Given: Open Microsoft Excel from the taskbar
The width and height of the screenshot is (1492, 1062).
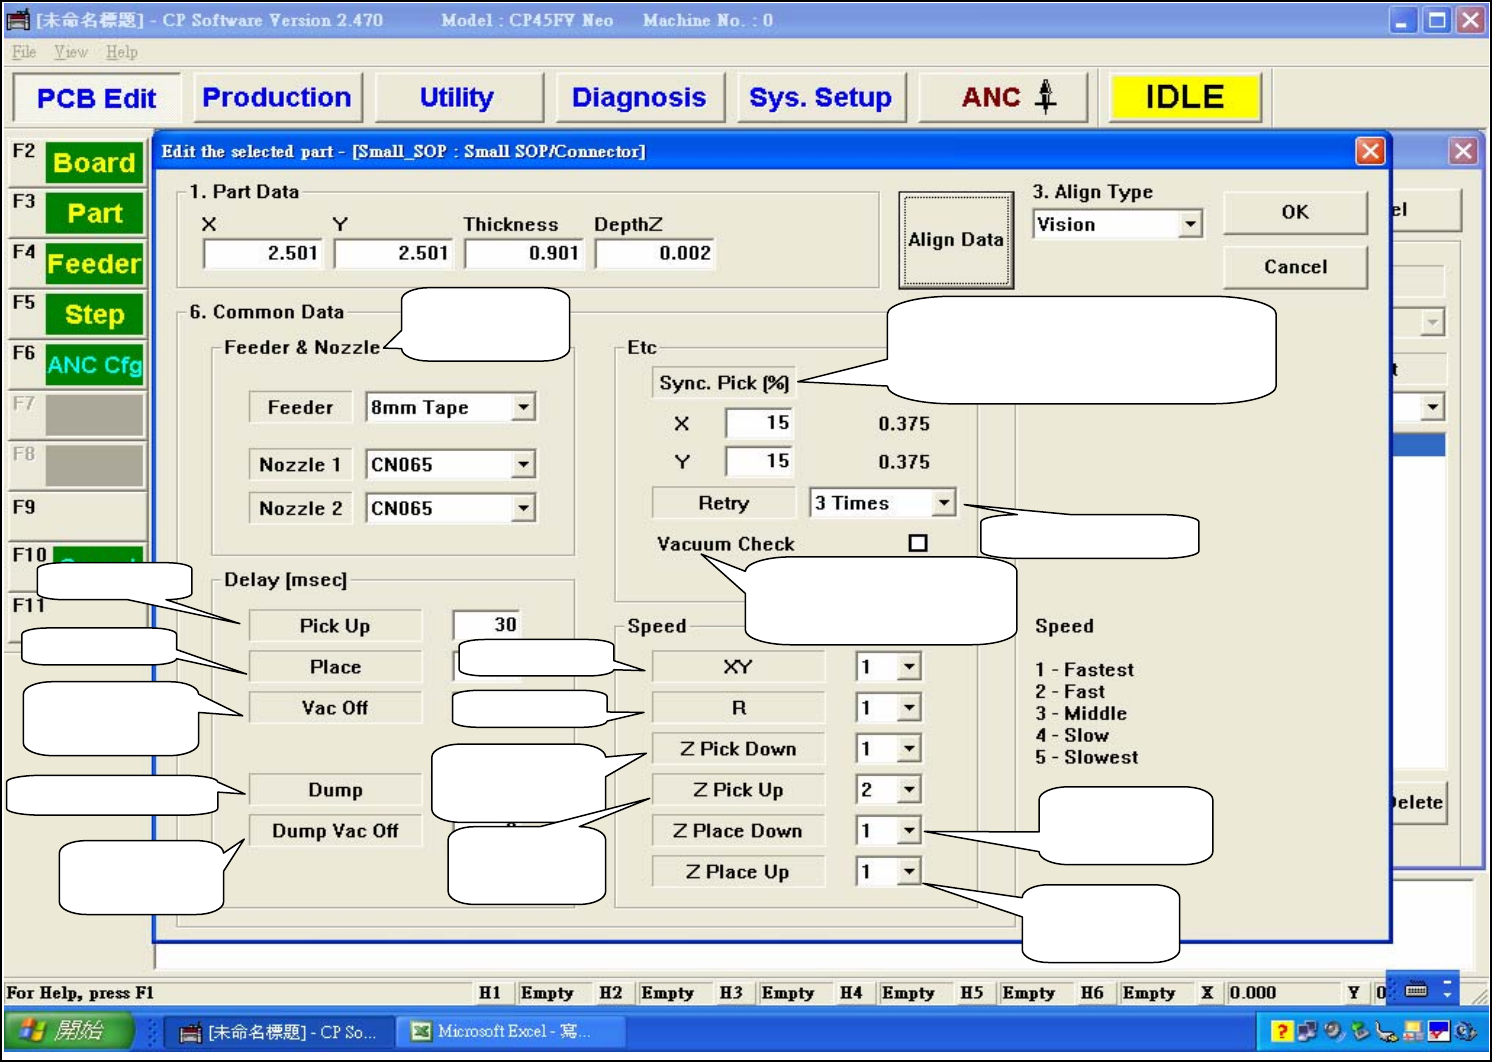Looking at the screenshot, I should pyautogui.click(x=511, y=1031).
